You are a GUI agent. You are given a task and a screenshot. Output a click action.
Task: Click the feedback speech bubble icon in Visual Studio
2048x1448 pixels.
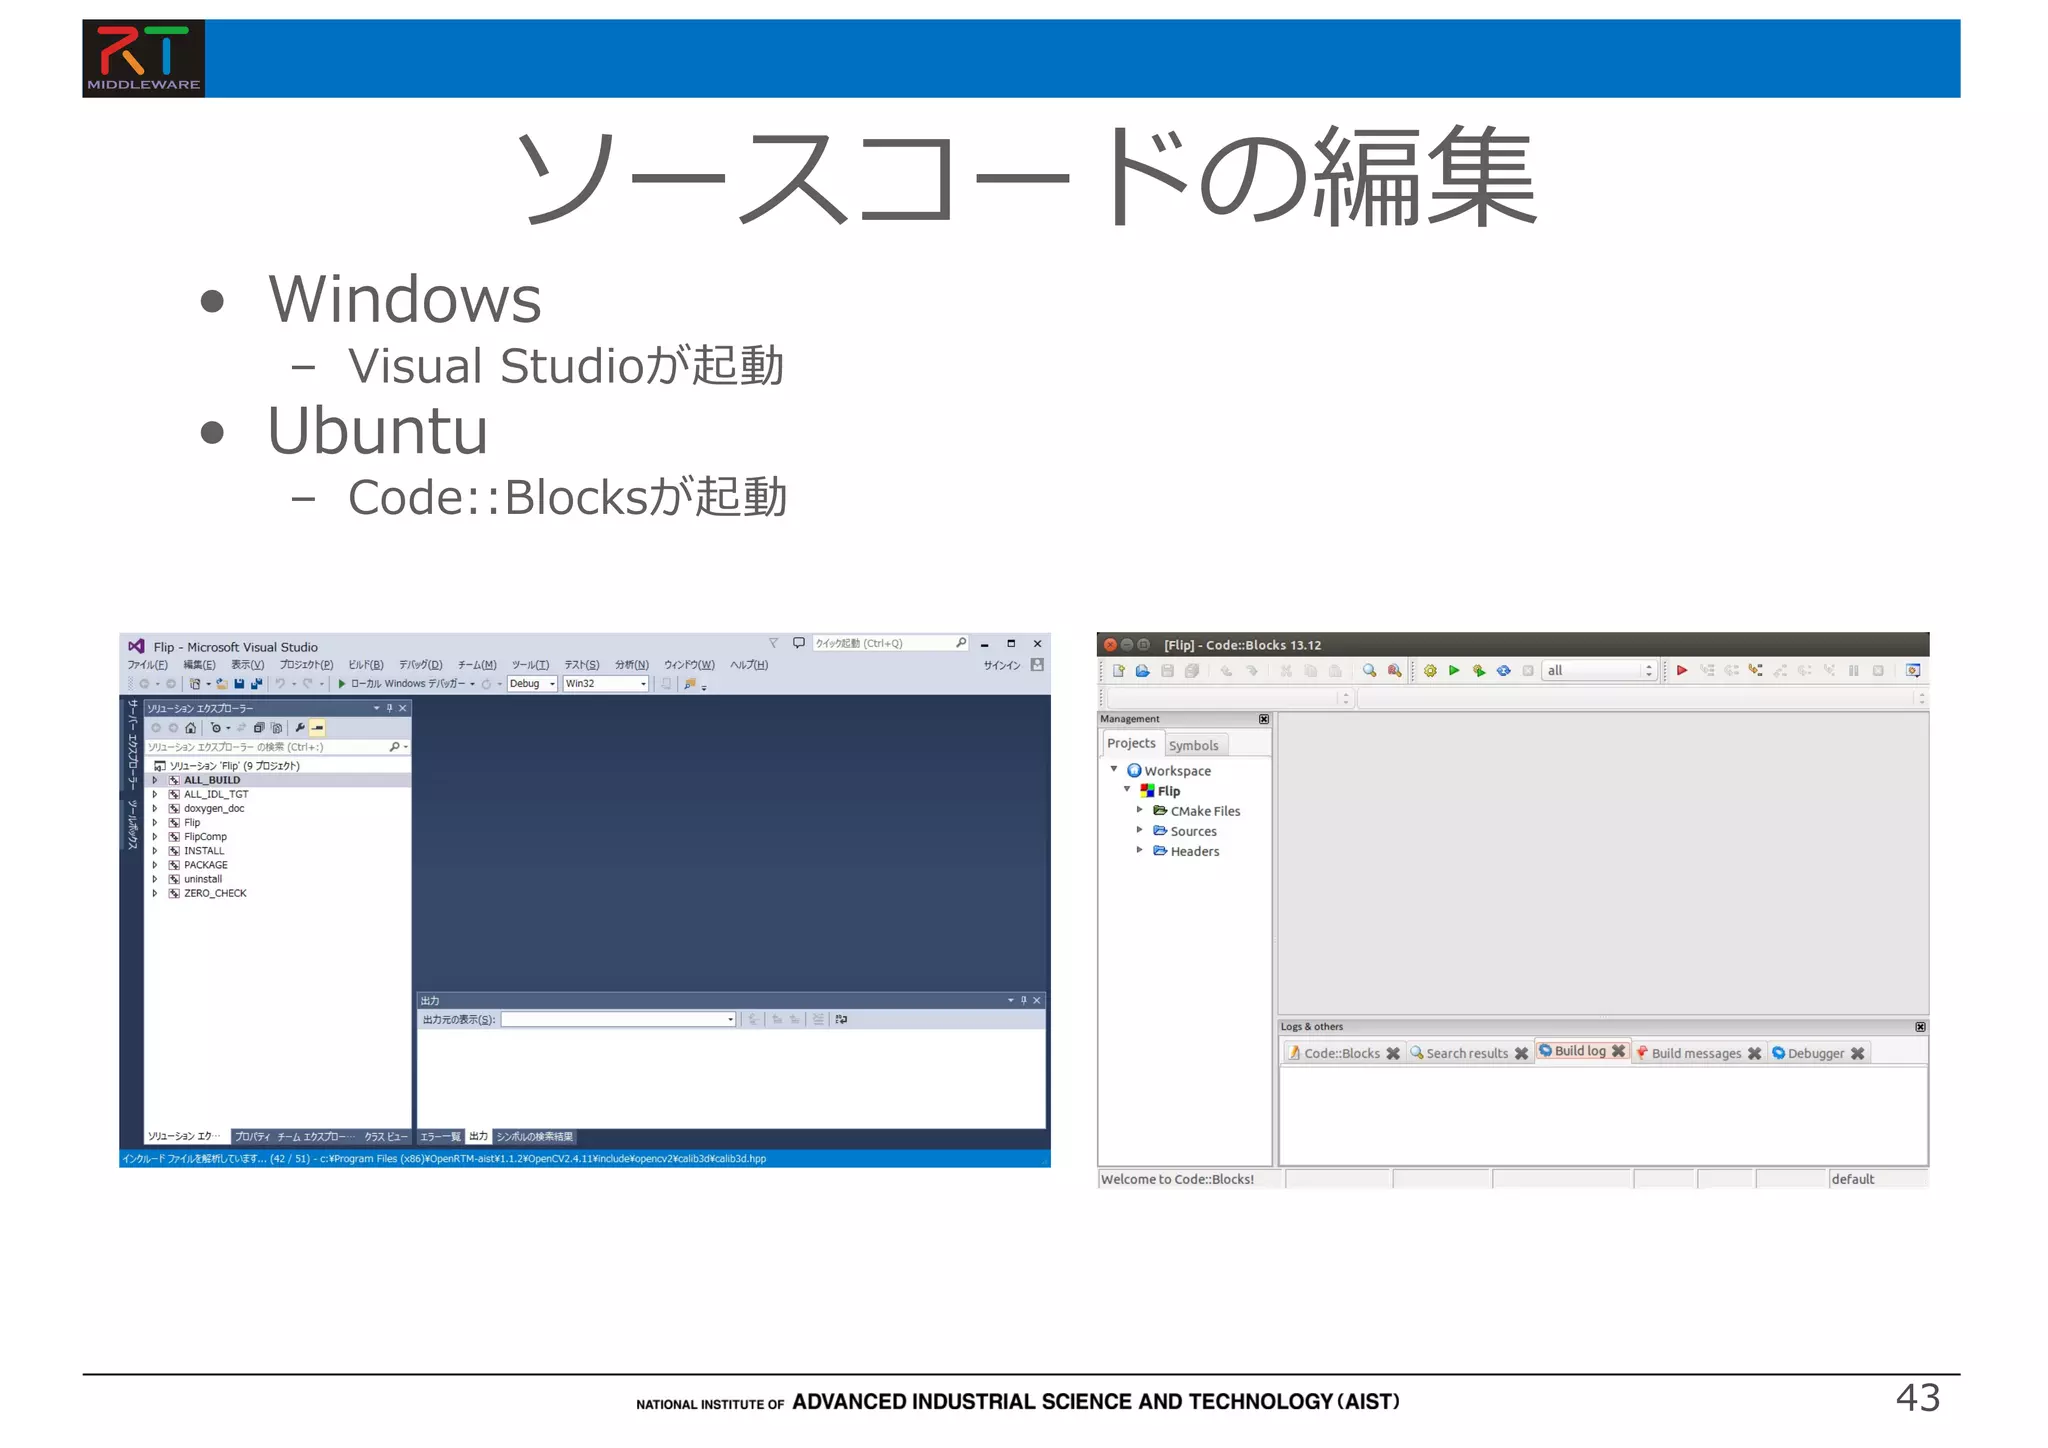pos(798,643)
